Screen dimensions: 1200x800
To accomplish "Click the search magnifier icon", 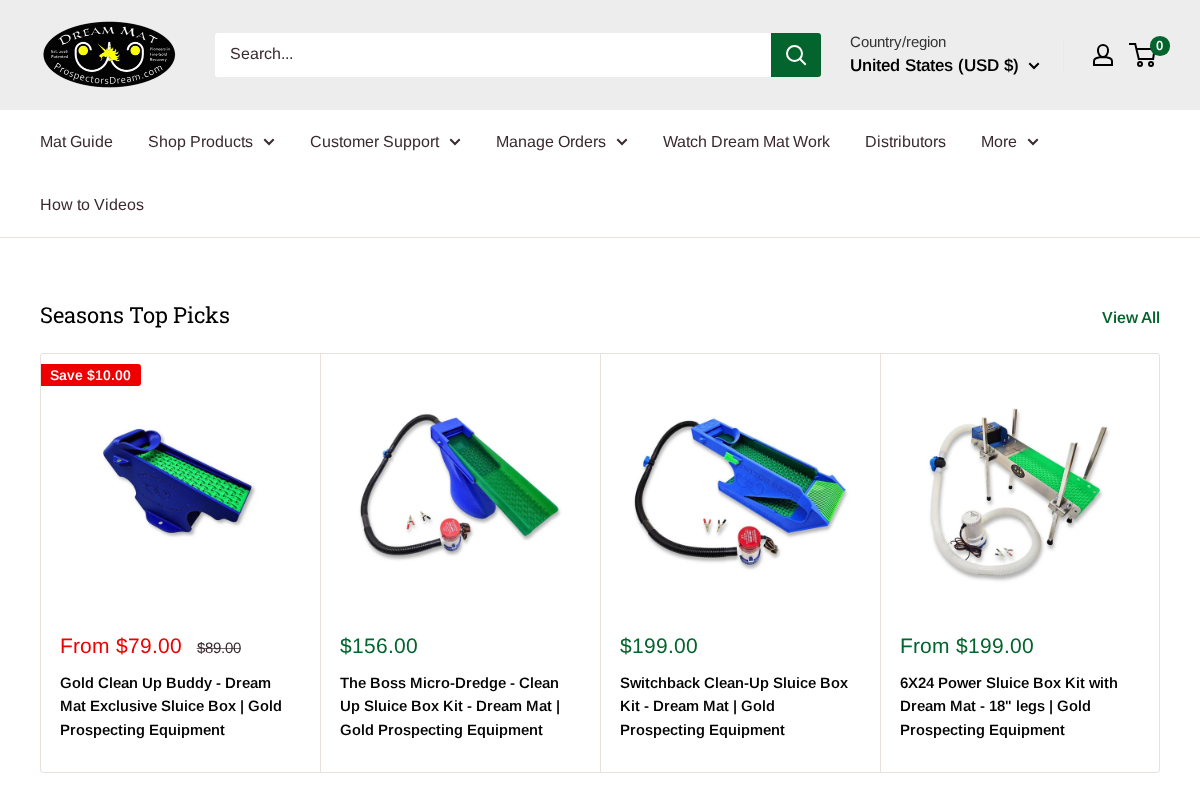I will (x=795, y=54).
